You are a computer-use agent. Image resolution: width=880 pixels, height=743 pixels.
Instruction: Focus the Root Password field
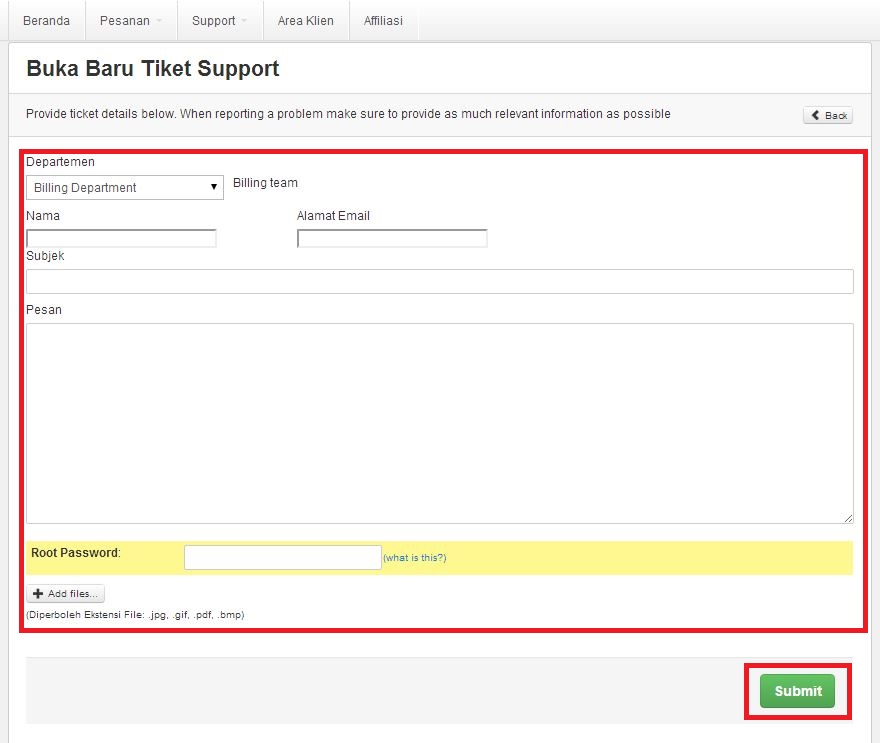tap(282, 557)
